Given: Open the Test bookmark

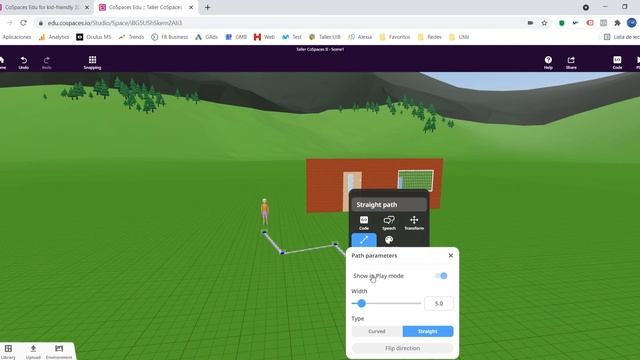Looking at the screenshot, I should pyautogui.click(x=292, y=37).
